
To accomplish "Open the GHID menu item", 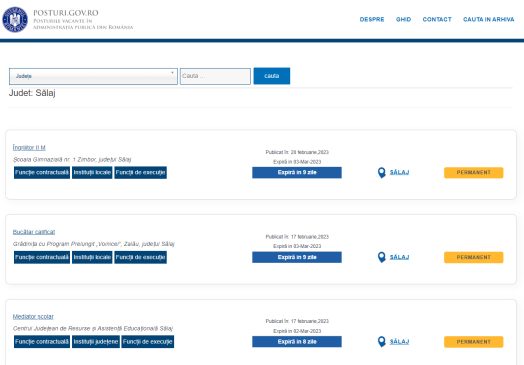I will click(x=403, y=19).
